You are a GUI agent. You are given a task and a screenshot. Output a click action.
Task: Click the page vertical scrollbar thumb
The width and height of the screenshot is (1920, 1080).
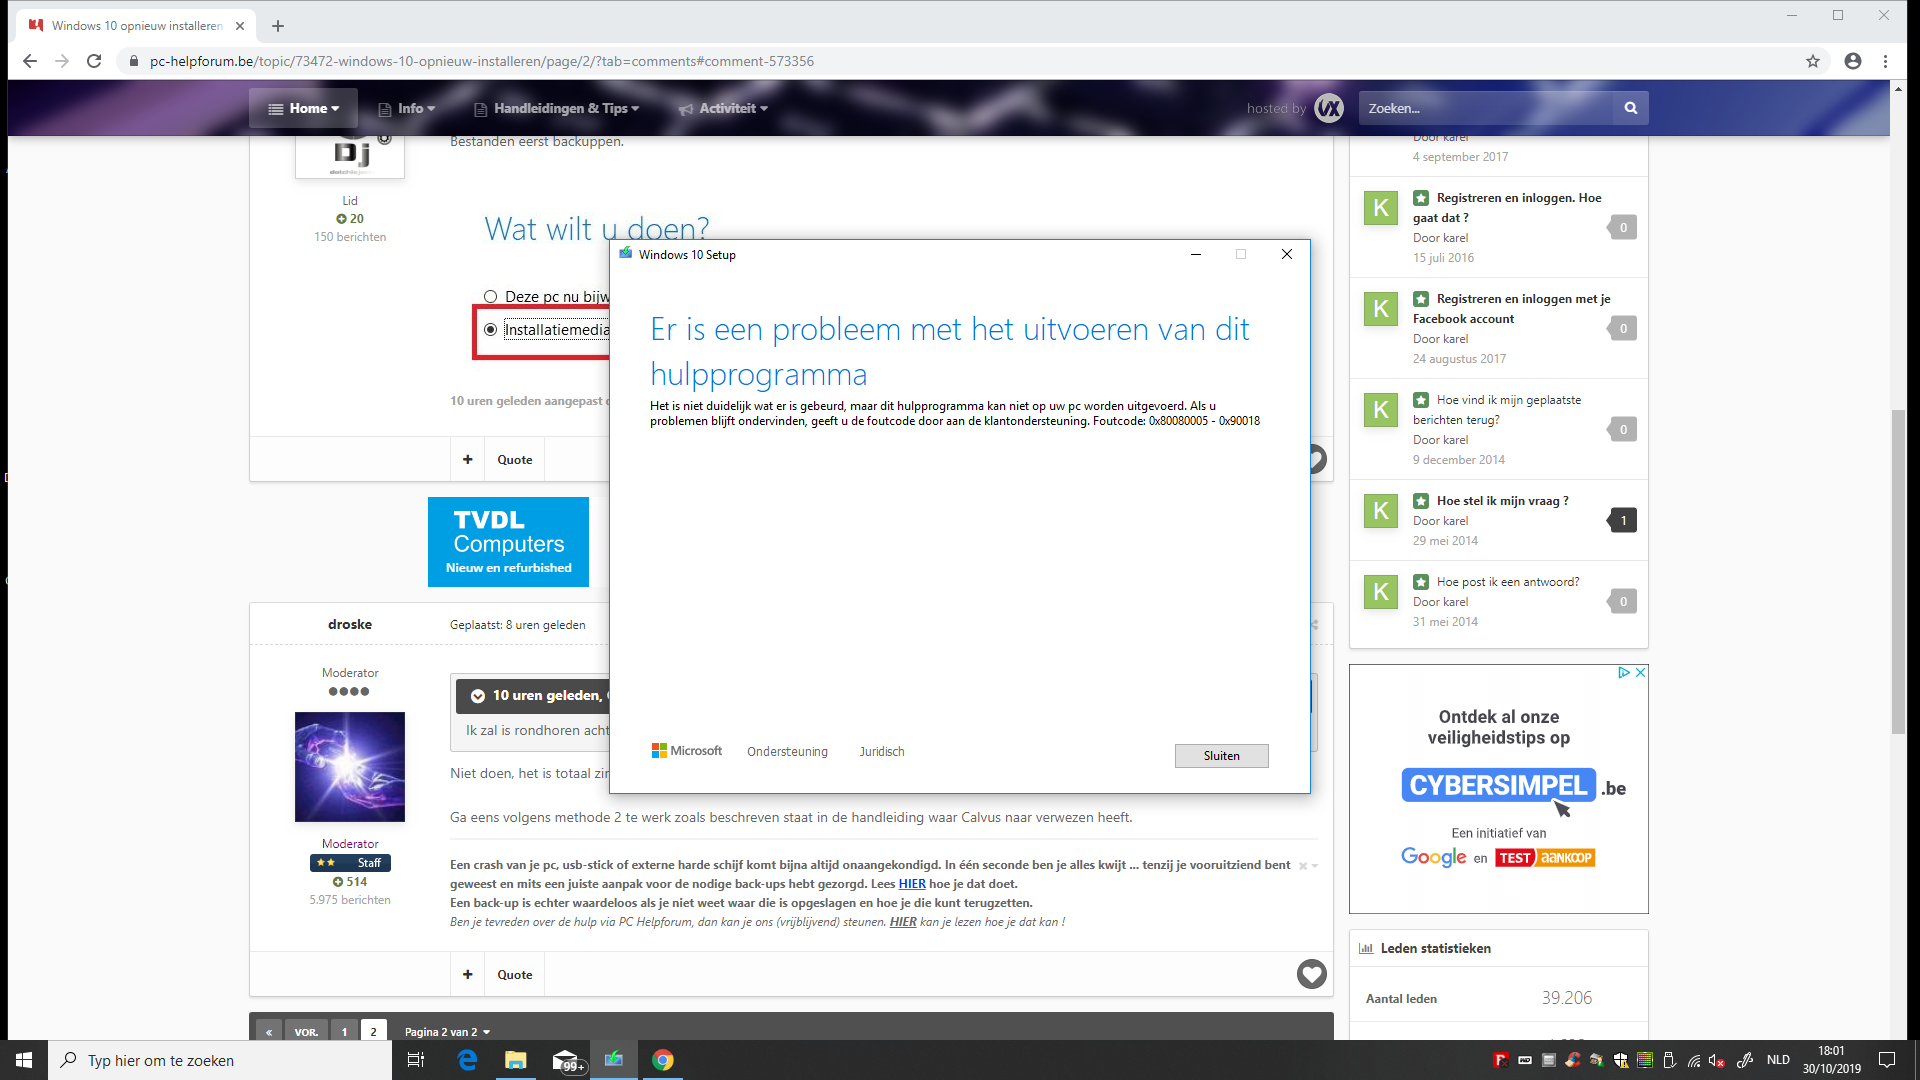click(1897, 570)
